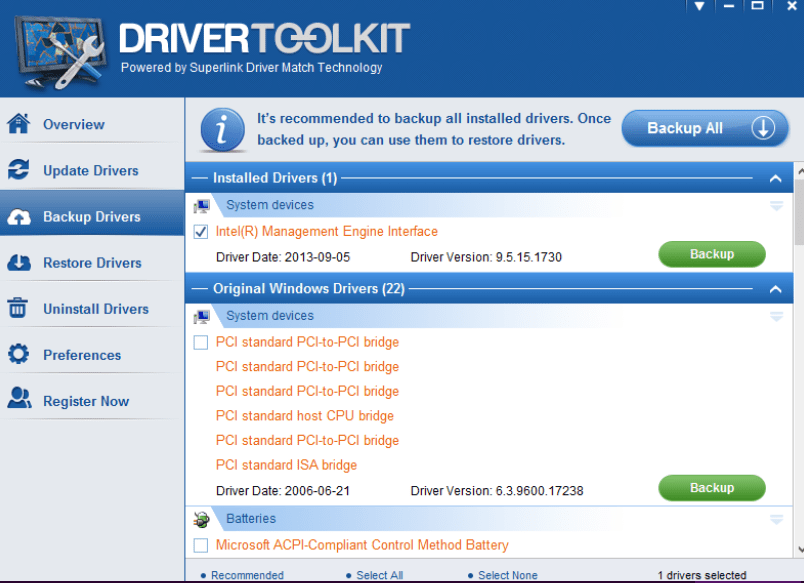Check the first PCI-to-PCI bridge checkbox
Viewport: 804px width, 583px height.
(x=201, y=343)
